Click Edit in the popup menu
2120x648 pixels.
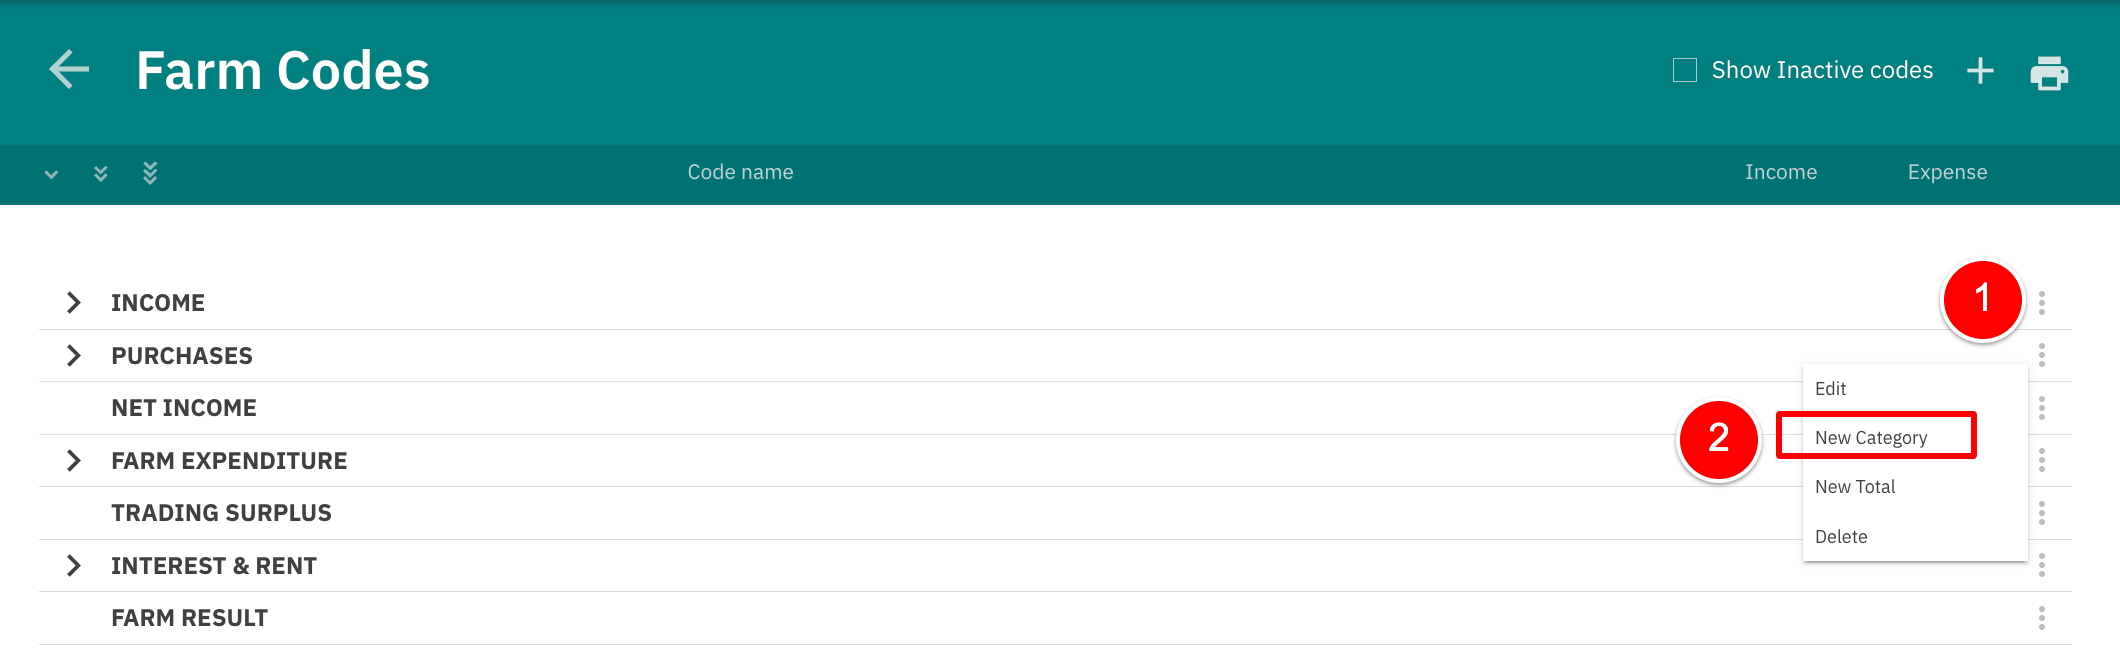coord(1831,388)
